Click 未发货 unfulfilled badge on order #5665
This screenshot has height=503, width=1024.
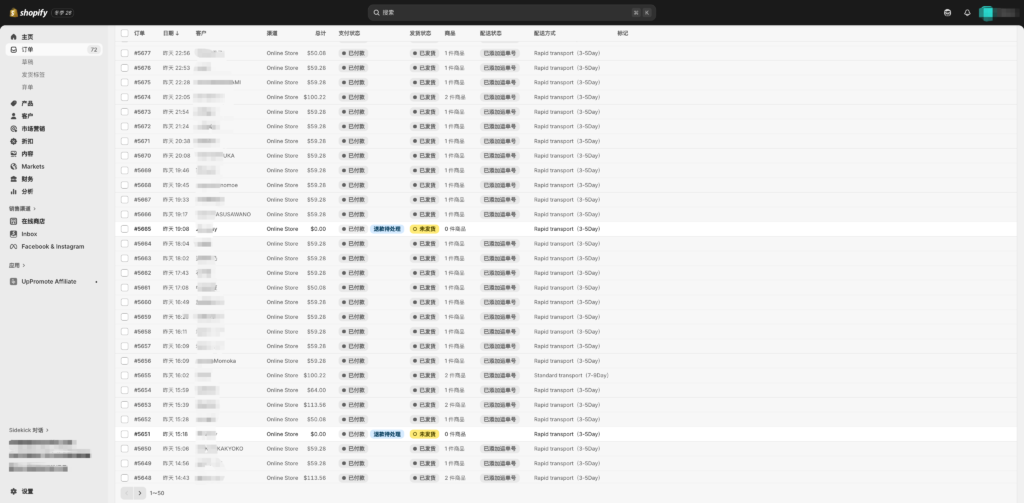point(424,229)
